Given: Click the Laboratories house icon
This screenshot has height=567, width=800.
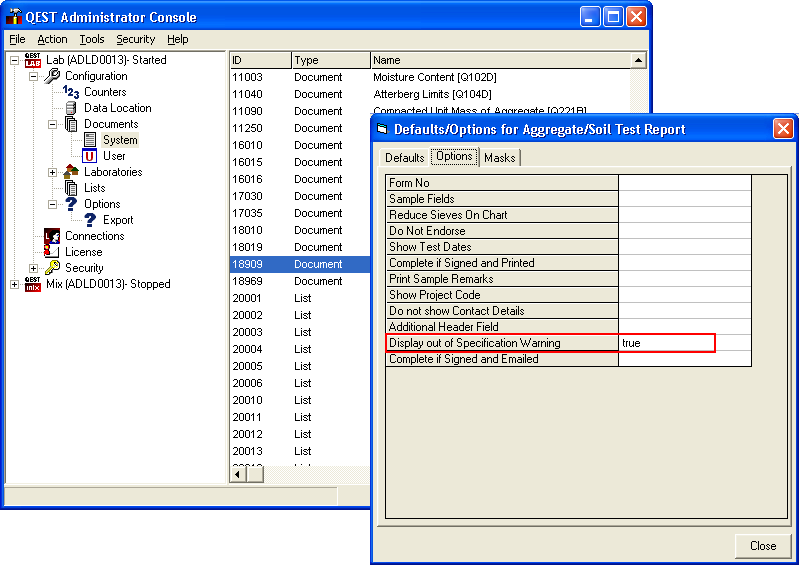Looking at the screenshot, I should [x=71, y=172].
